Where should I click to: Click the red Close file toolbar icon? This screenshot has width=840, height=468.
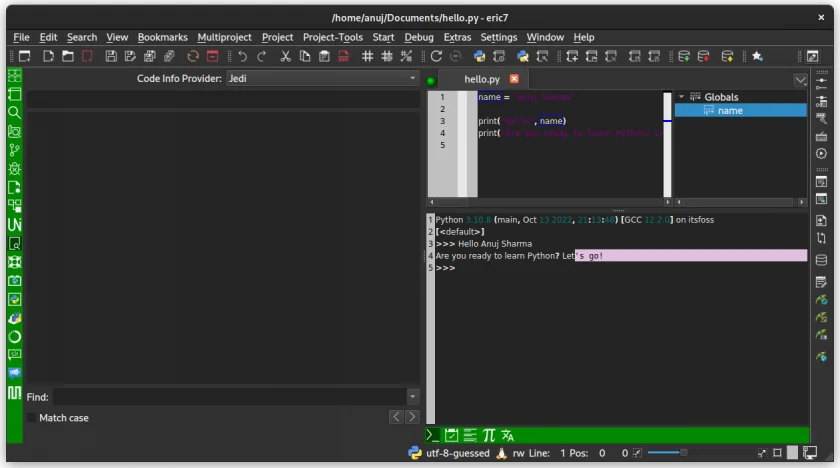(87, 56)
